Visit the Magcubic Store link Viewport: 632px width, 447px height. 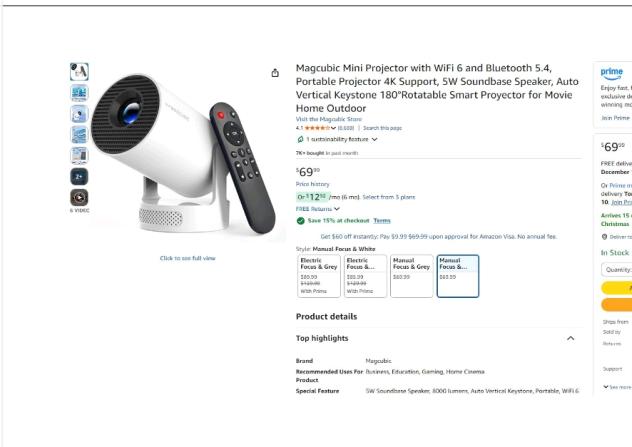coord(328,119)
